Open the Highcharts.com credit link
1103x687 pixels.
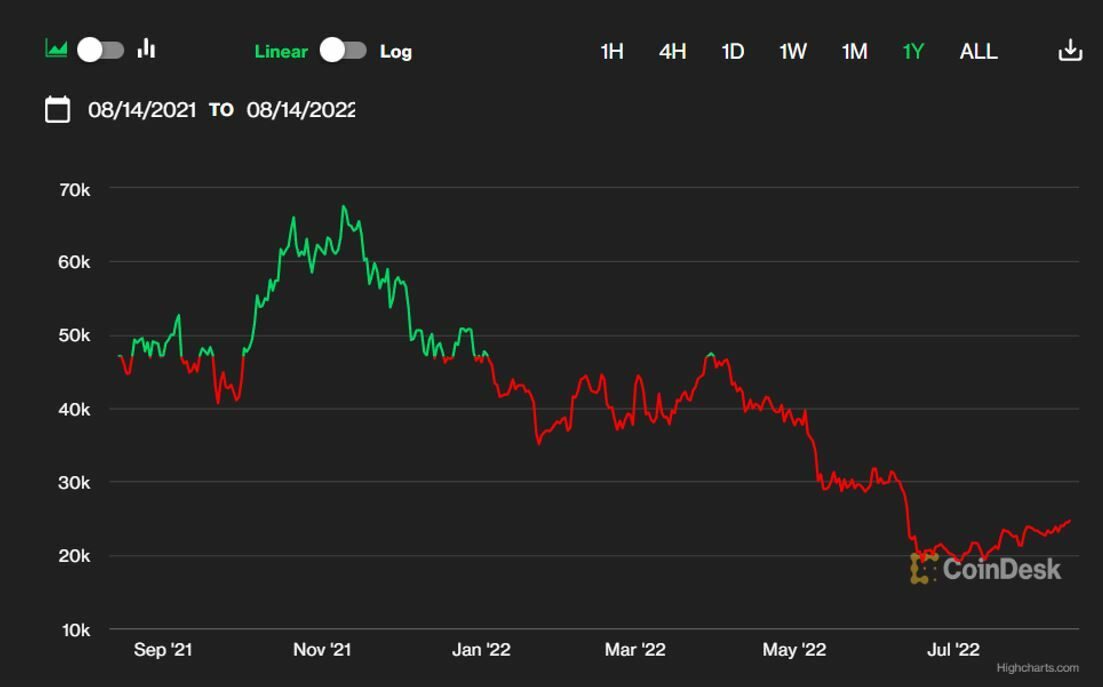[1037, 667]
